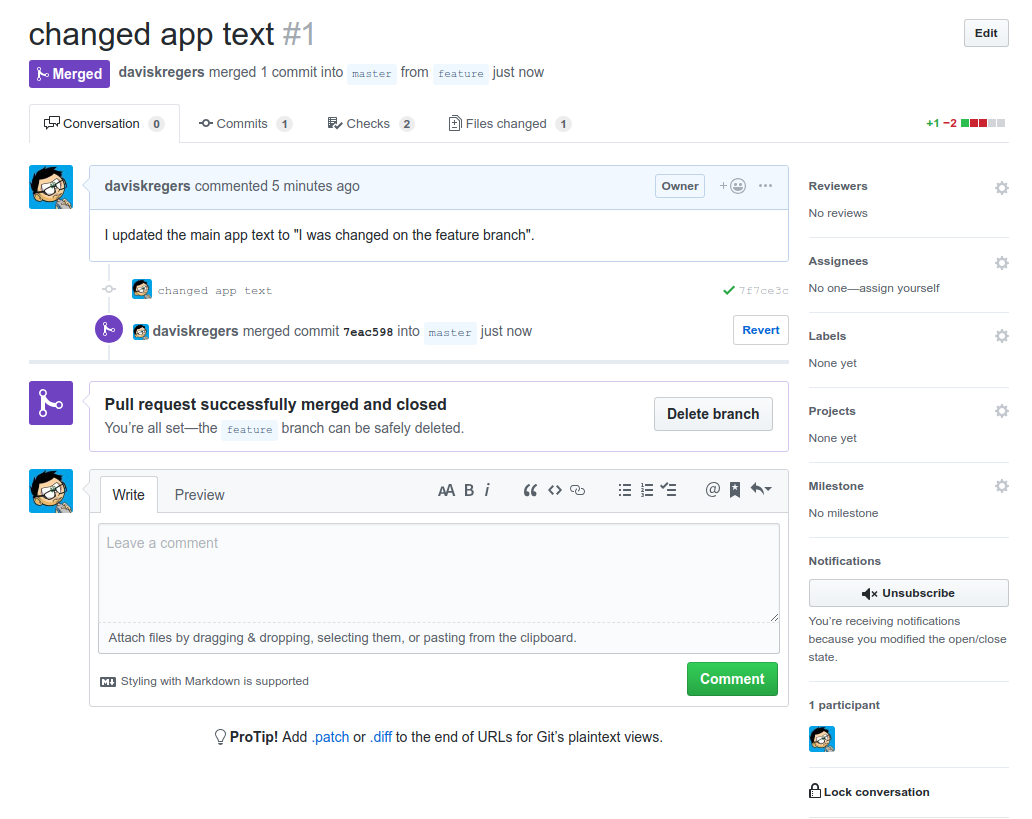Screen dimensions: 1032x819
Task: Switch to the Preview tab
Action: (x=199, y=495)
